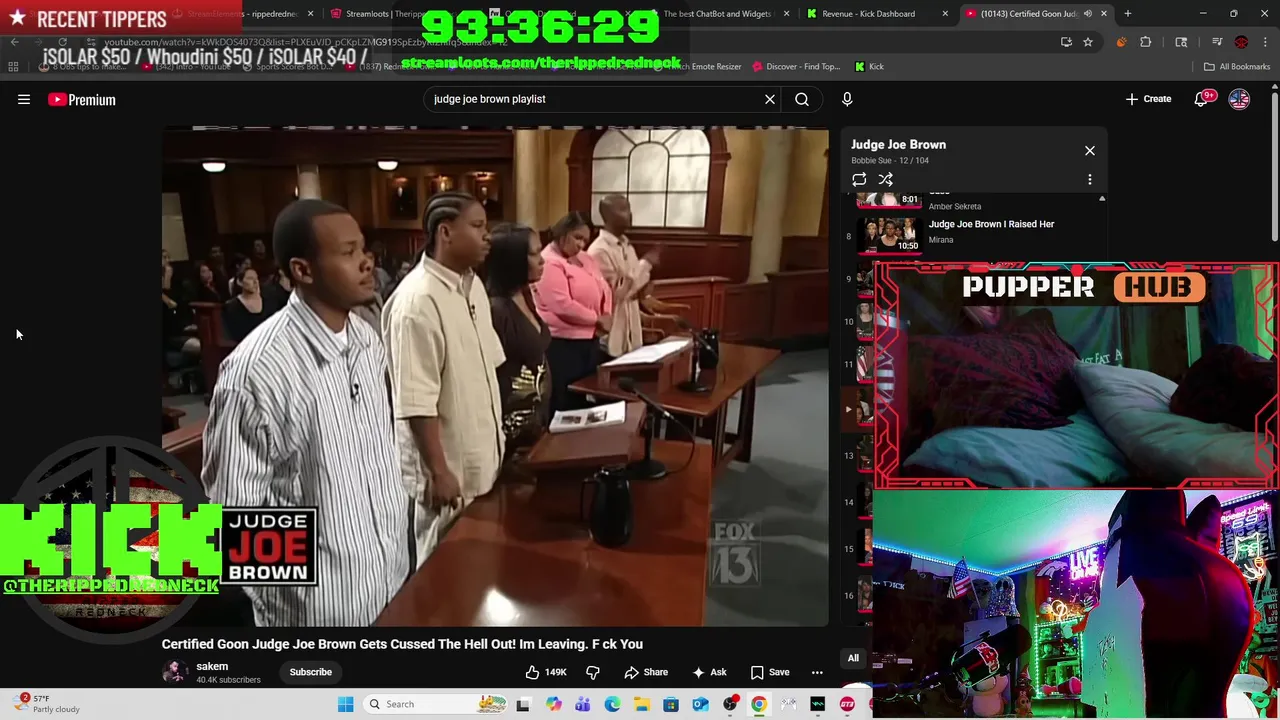Open Microsoft Store from the taskbar
This screenshot has height=720, width=1280.
(x=671, y=704)
